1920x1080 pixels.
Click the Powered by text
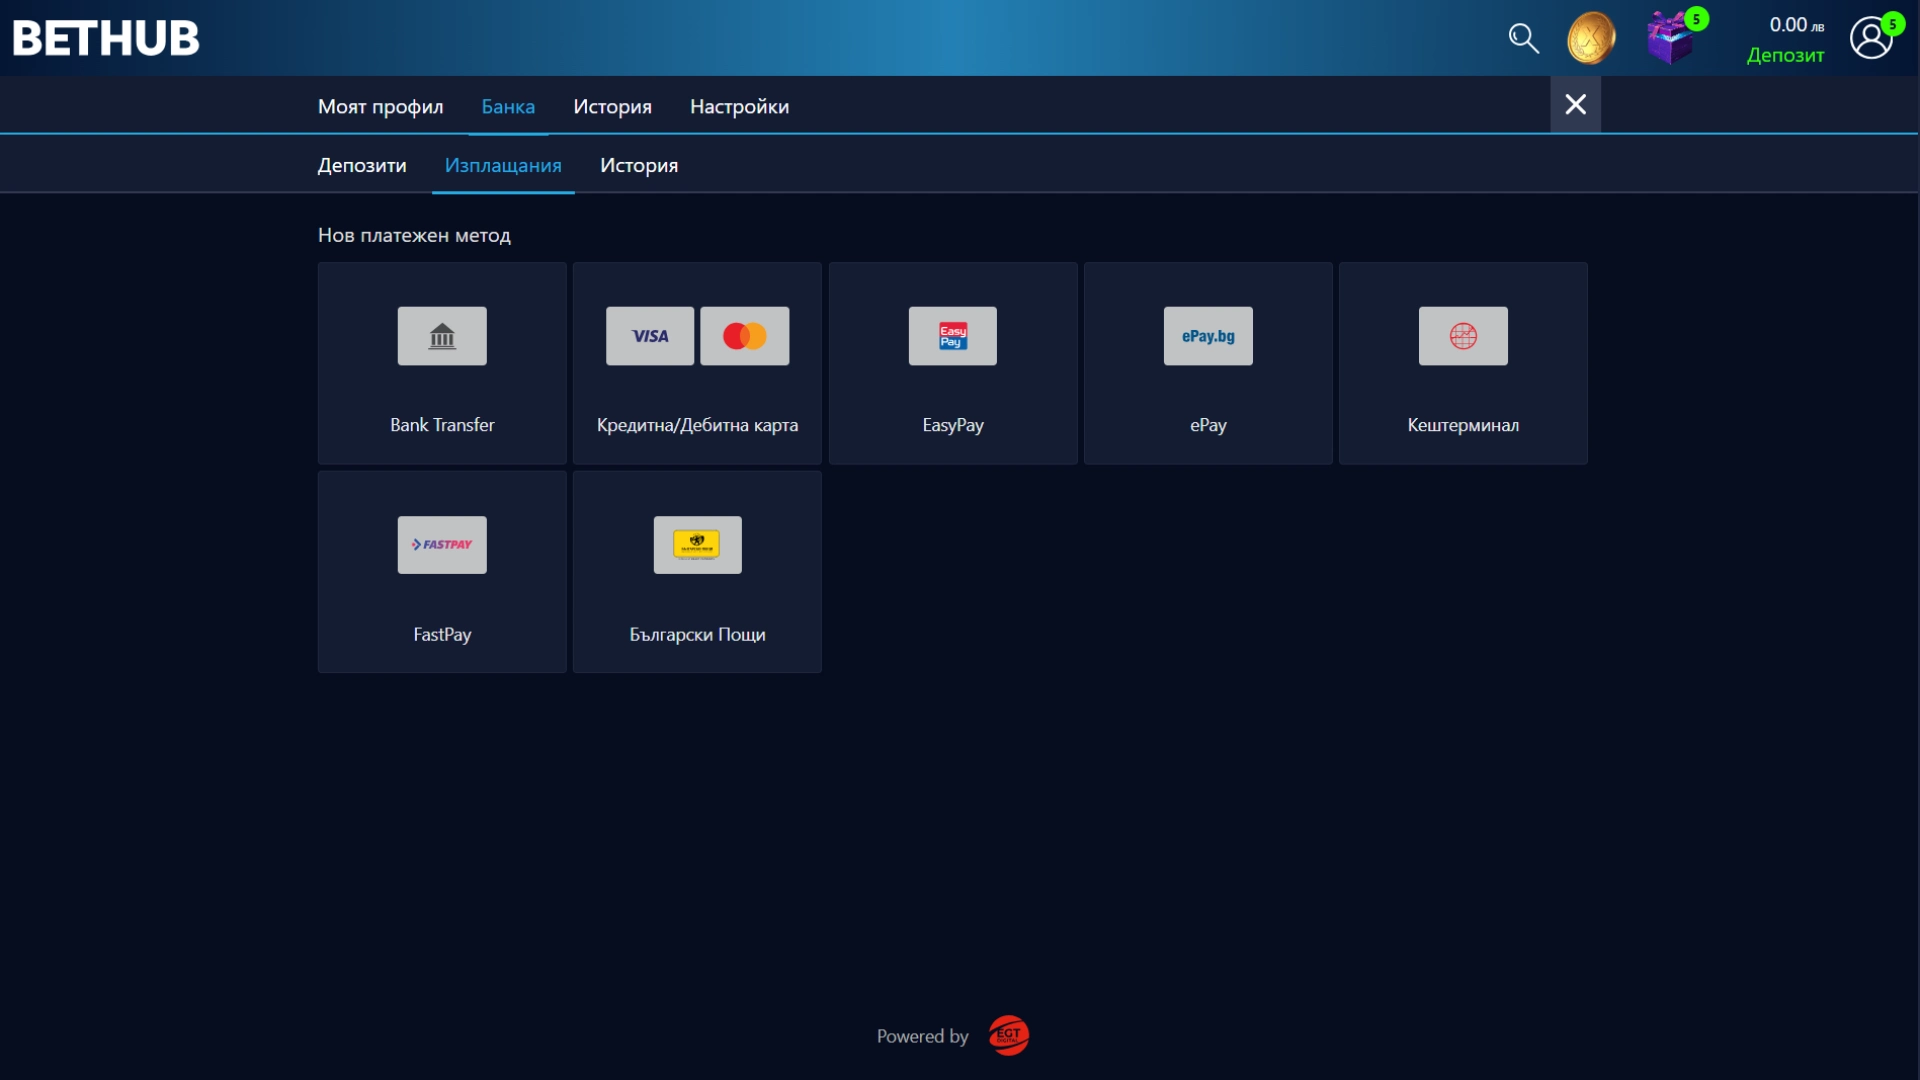[923, 1036]
